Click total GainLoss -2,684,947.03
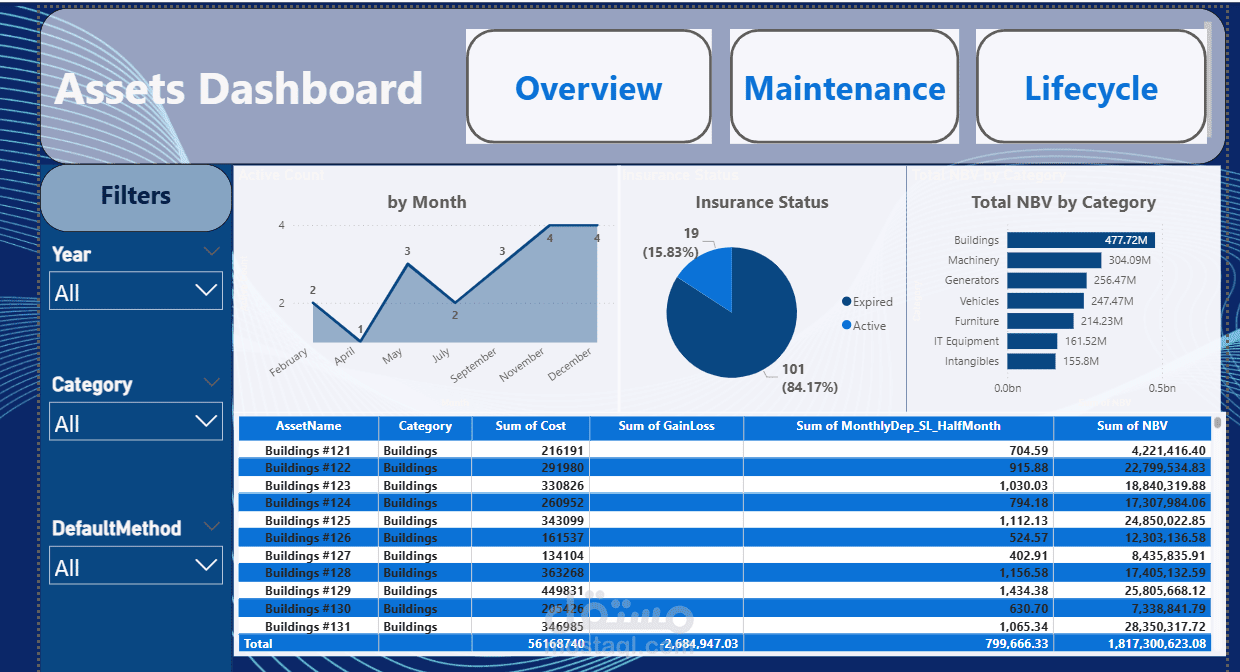Viewport: 1240px width, 672px height. (x=700, y=644)
